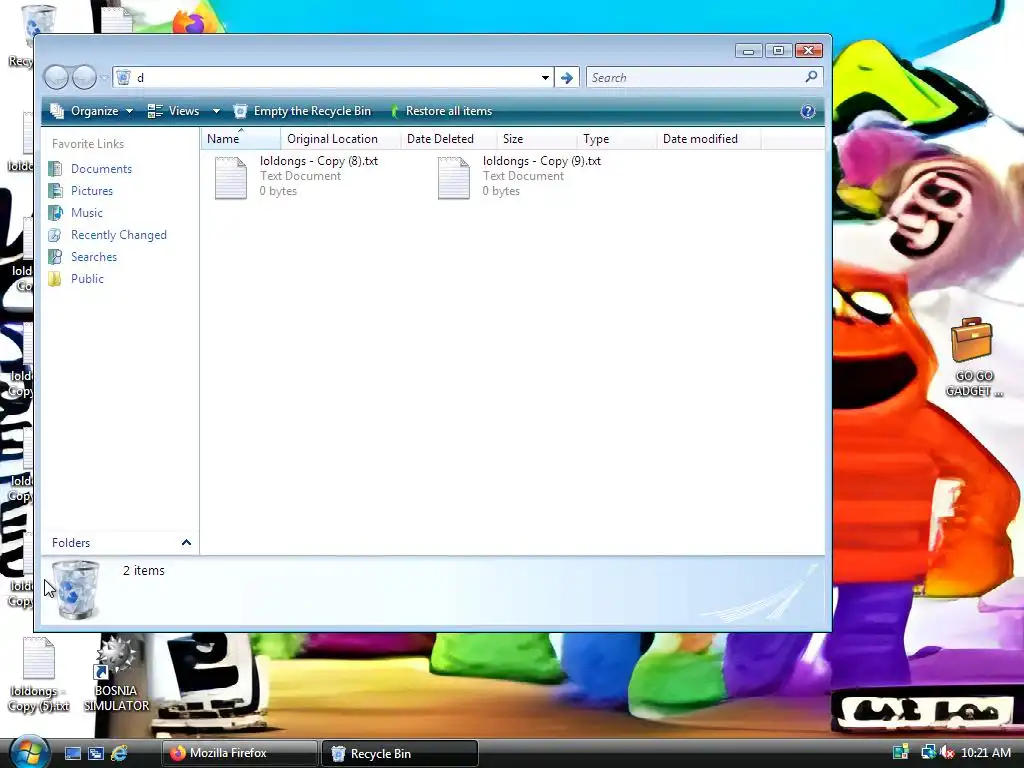This screenshot has height=768, width=1024.
Task: Open the recent pages dropdown beside Forward
Action: click(x=104, y=78)
